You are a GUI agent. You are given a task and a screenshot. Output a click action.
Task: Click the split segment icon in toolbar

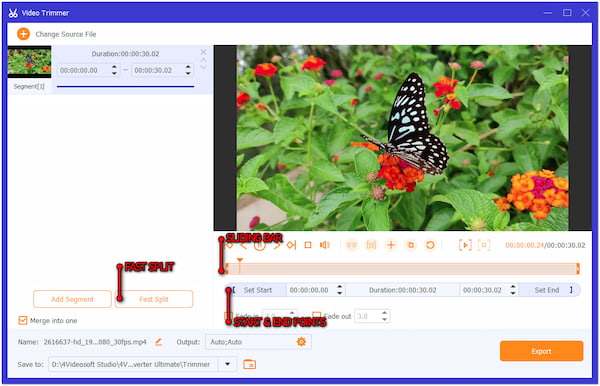click(351, 245)
